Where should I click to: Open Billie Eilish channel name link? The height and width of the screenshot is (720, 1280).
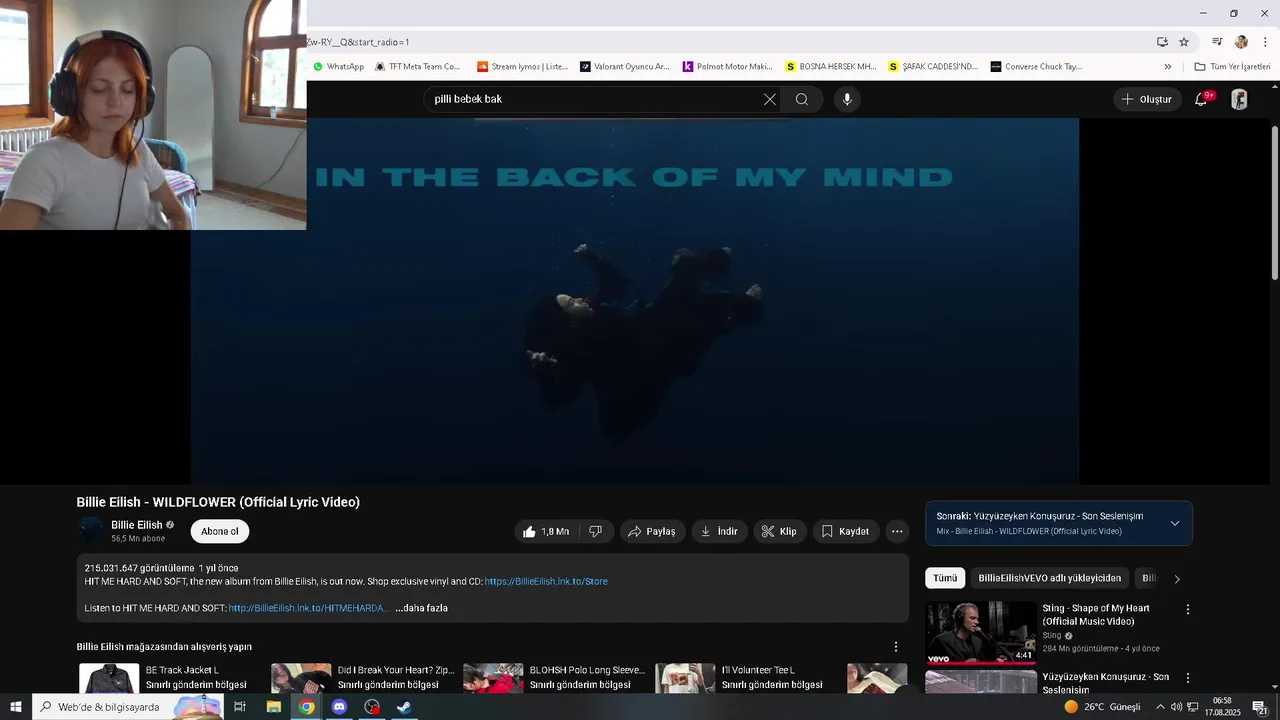[136, 525]
